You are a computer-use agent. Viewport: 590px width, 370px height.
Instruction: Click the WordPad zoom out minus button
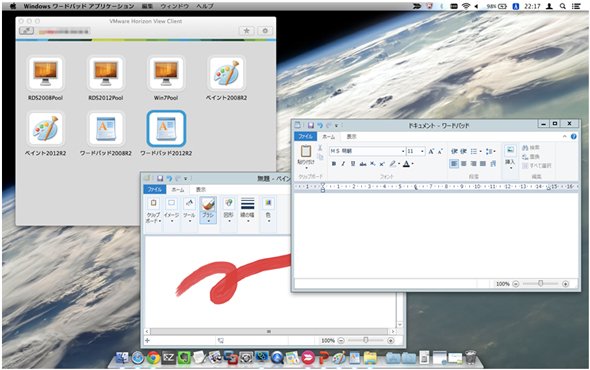coord(516,284)
